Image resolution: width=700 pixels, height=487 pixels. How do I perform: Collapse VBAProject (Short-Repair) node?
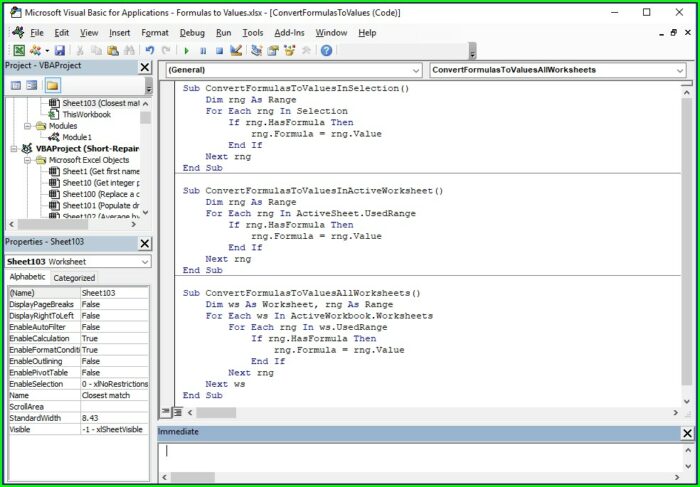pos(14,149)
